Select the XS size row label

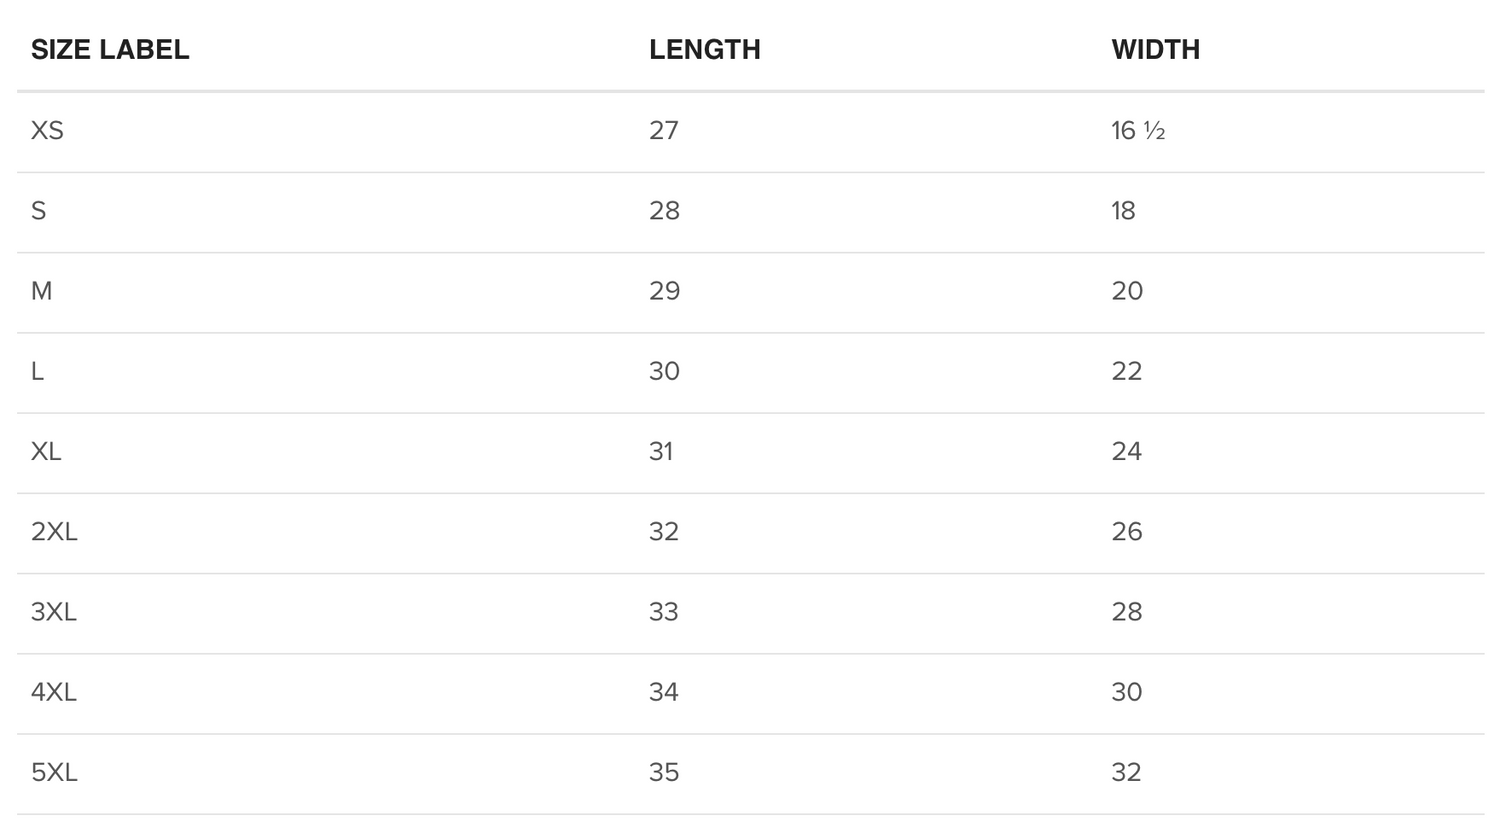47,131
